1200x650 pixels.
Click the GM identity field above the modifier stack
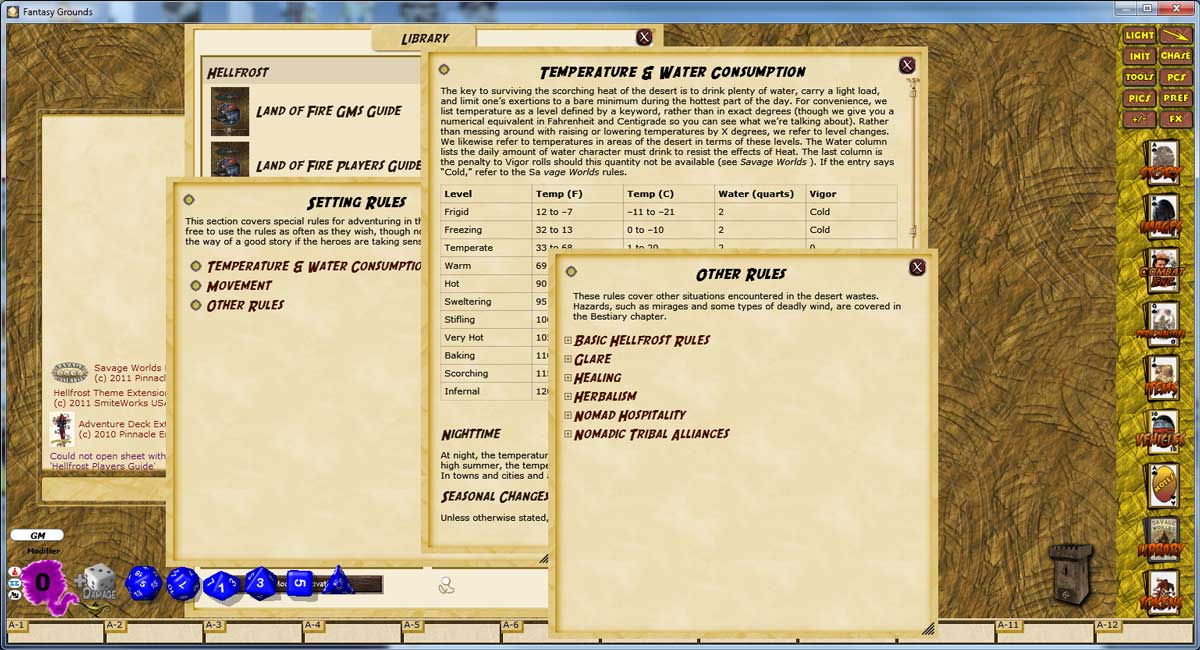tap(37, 535)
